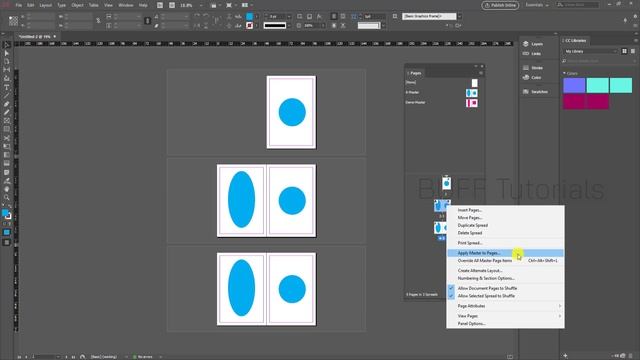
Task: Select the Rectangle Frame tool
Action: tap(7, 121)
